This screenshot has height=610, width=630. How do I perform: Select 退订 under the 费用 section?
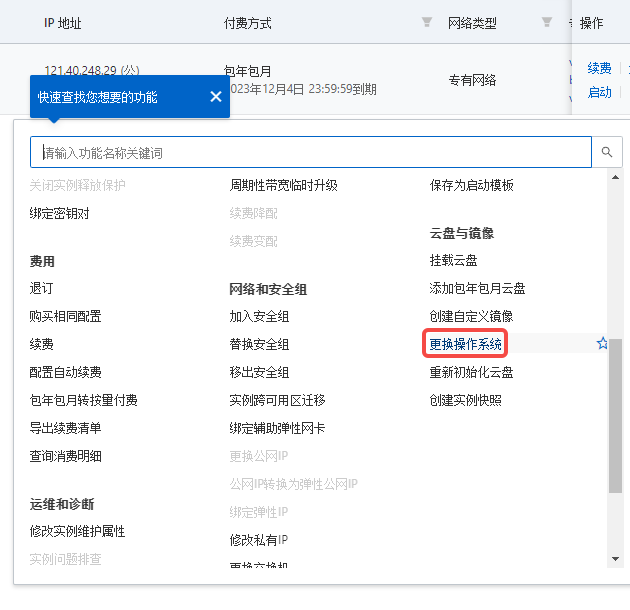coord(41,288)
